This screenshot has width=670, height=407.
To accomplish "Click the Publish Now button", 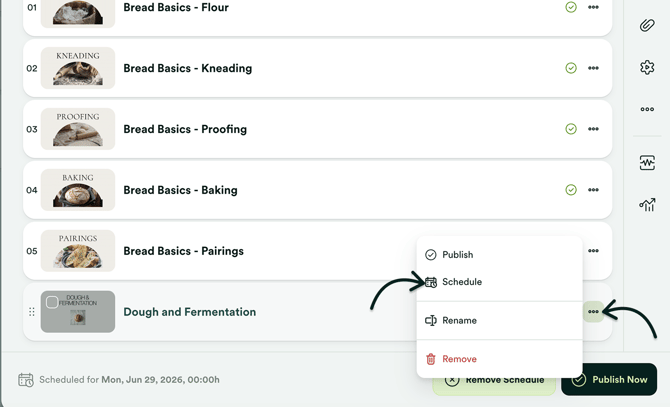I will tap(609, 379).
